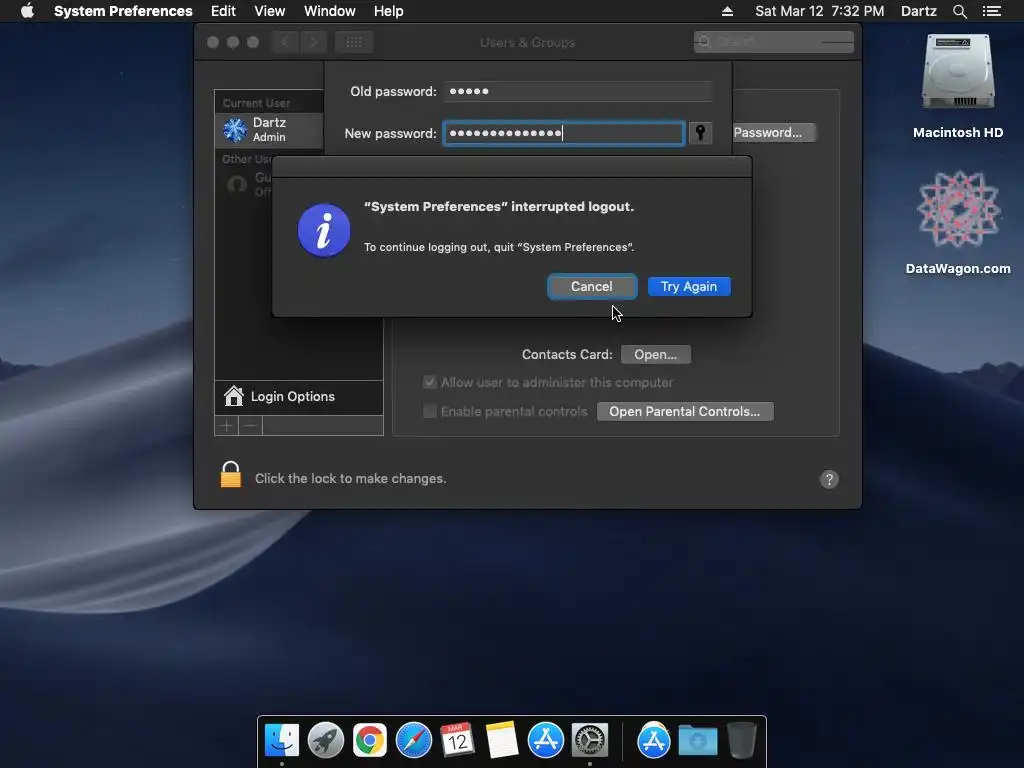Click the house icon beside Login Options

pyautogui.click(x=233, y=396)
